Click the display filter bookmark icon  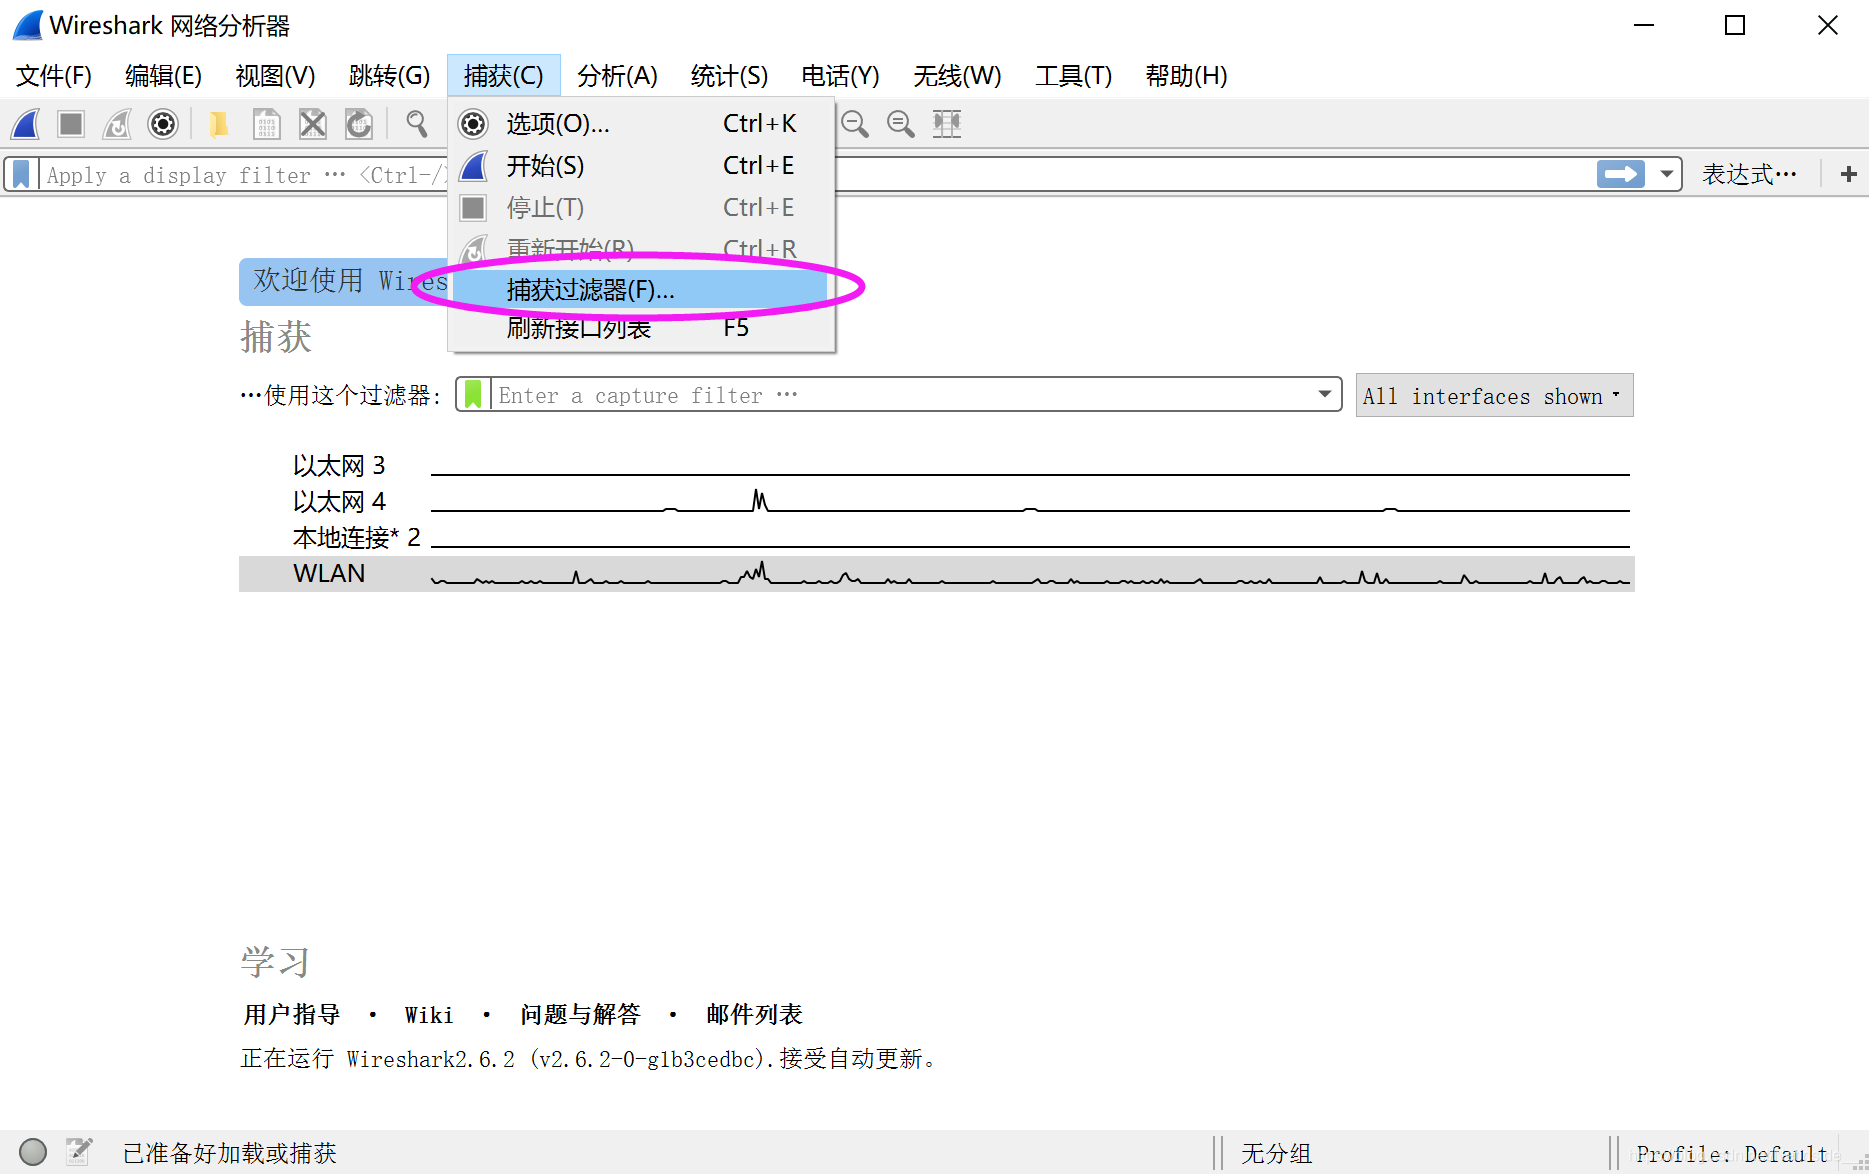(21, 174)
